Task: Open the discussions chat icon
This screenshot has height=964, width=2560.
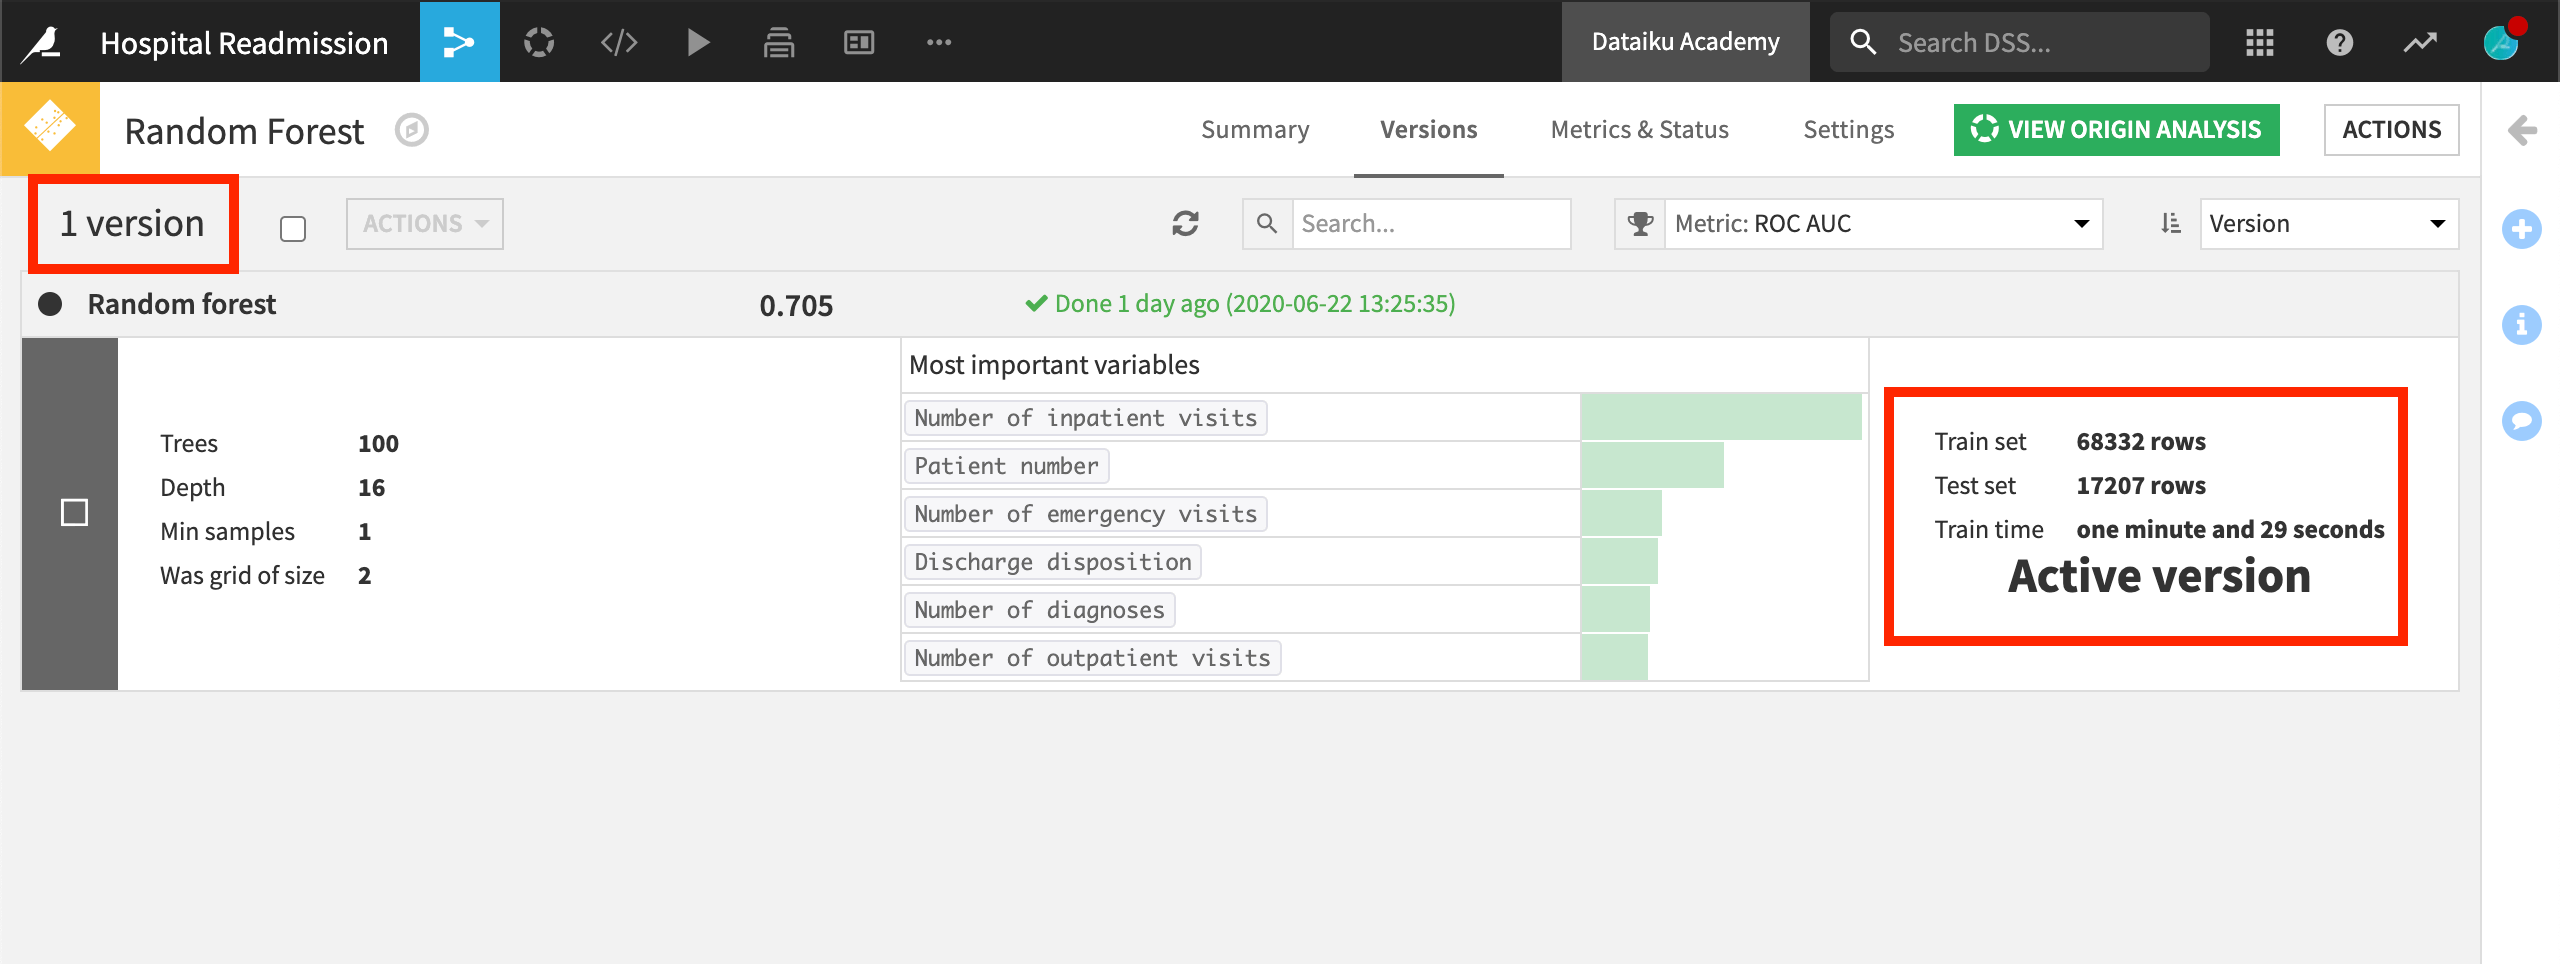Action: coord(2522,421)
